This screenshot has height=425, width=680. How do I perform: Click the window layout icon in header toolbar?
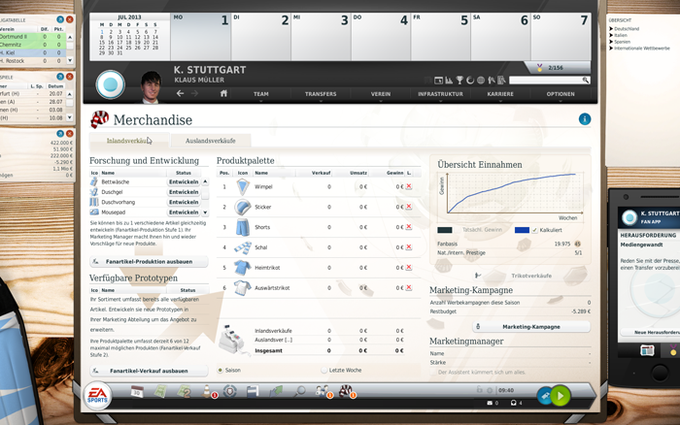tap(438, 80)
